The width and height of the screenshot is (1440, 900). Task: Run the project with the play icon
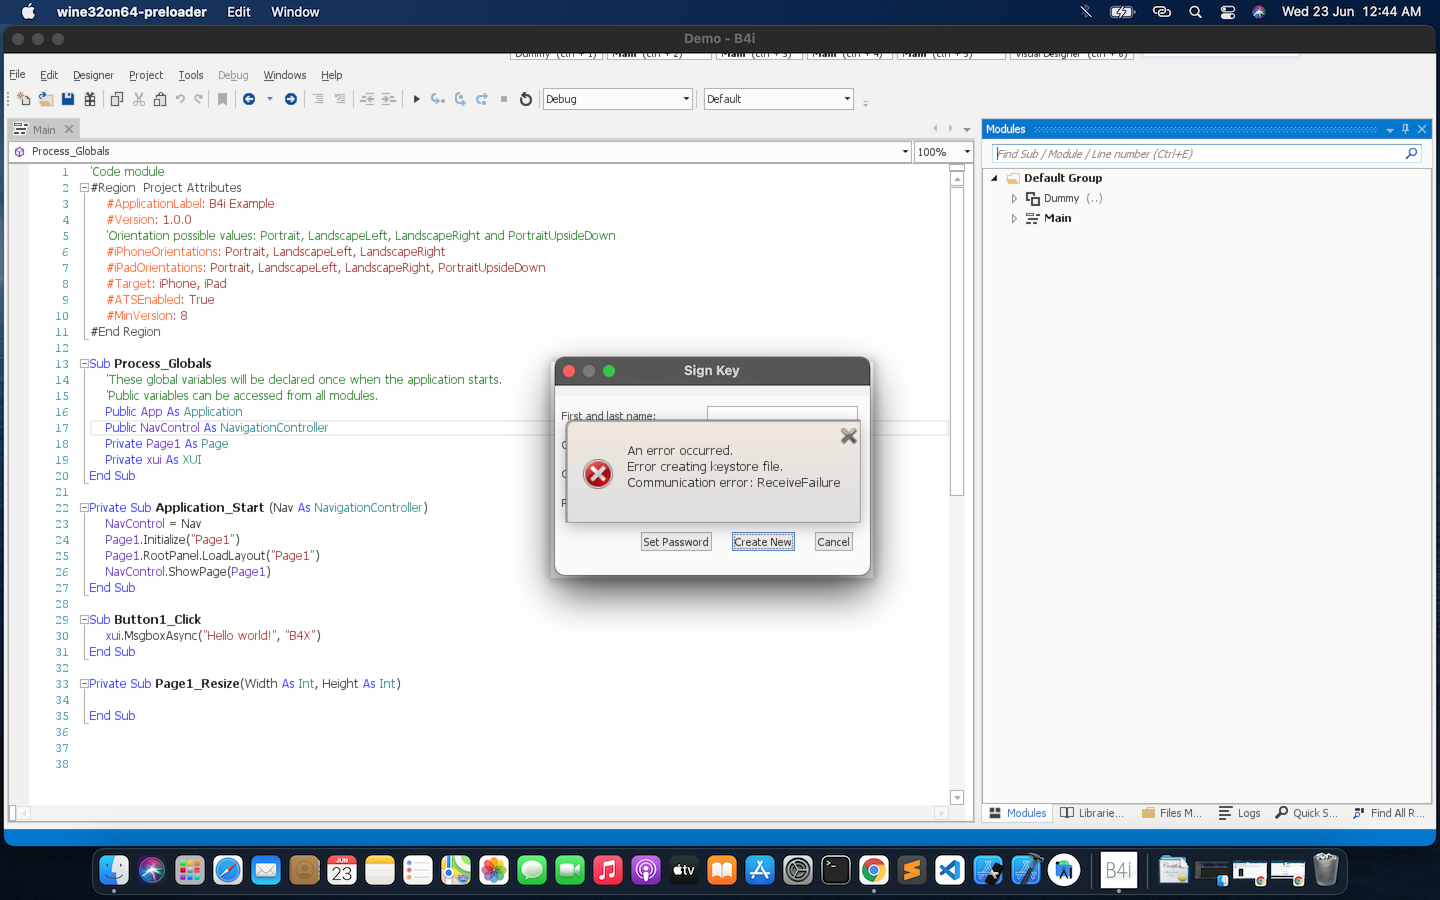pyautogui.click(x=417, y=99)
